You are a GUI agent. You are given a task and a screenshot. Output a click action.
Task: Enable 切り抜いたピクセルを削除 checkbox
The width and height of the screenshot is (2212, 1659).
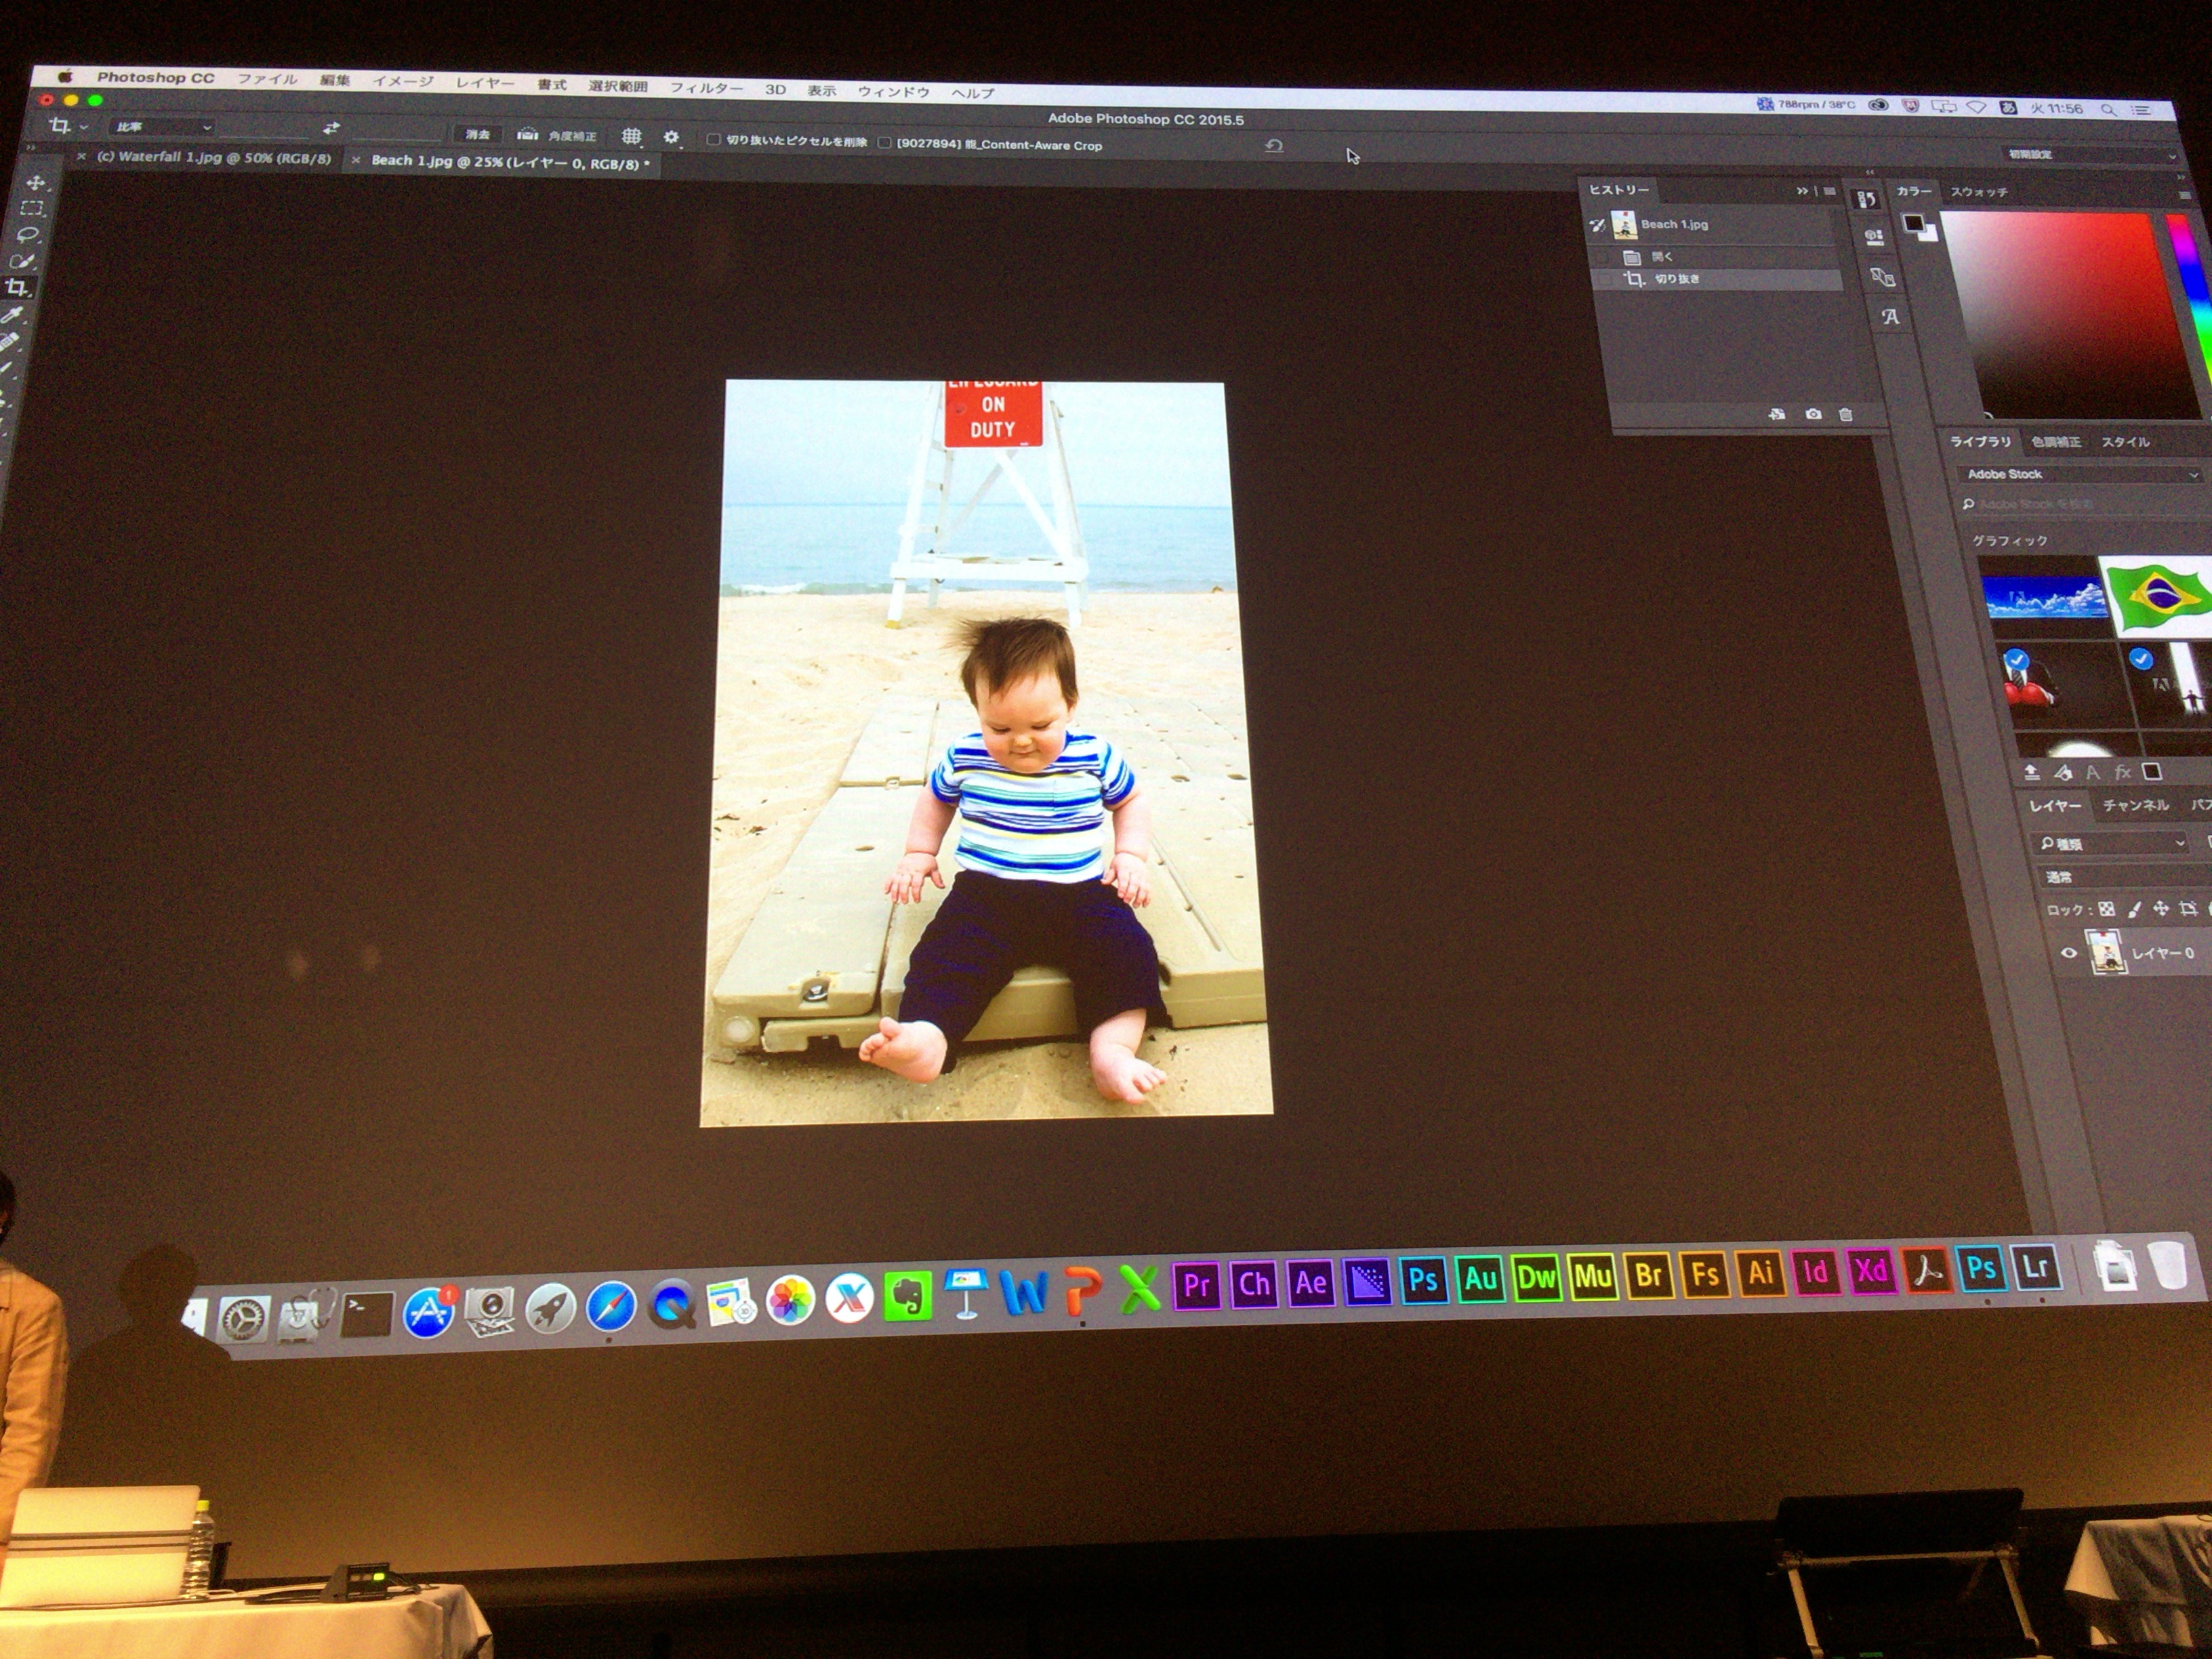(713, 140)
